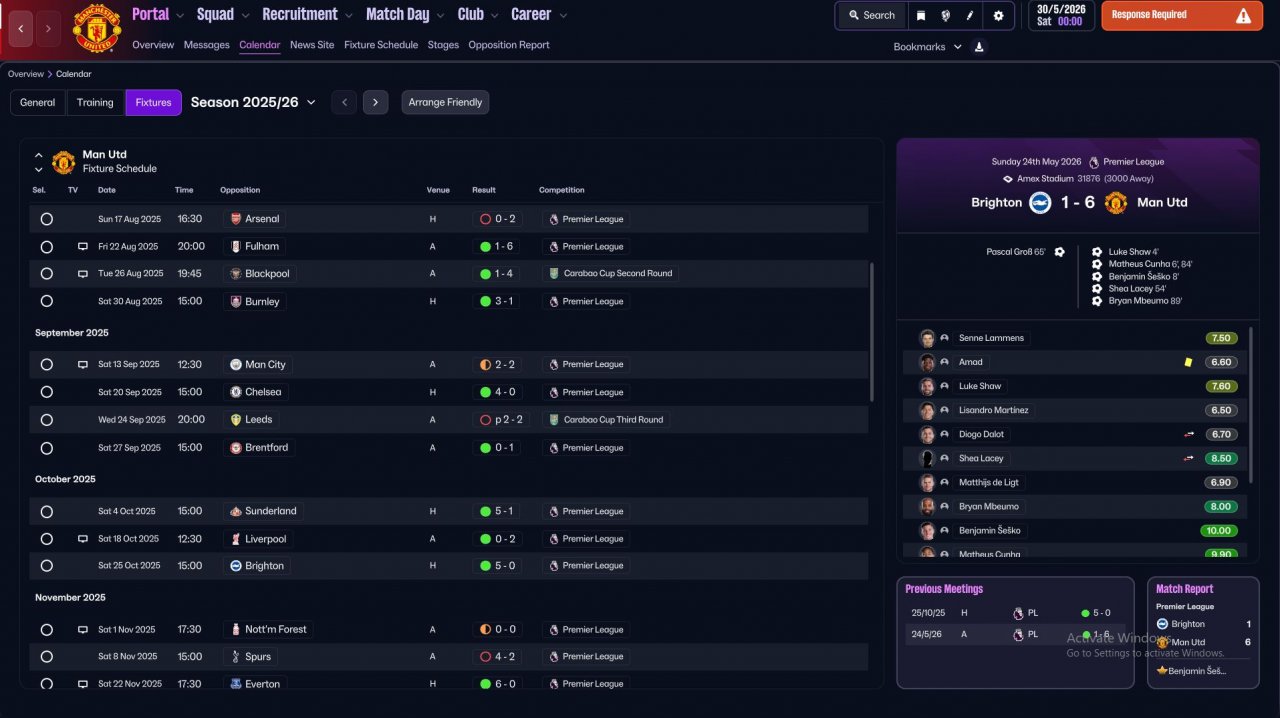Open the Carabao Cup Third Round competition link
The height and width of the screenshot is (718, 1280).
click(607, 420)
